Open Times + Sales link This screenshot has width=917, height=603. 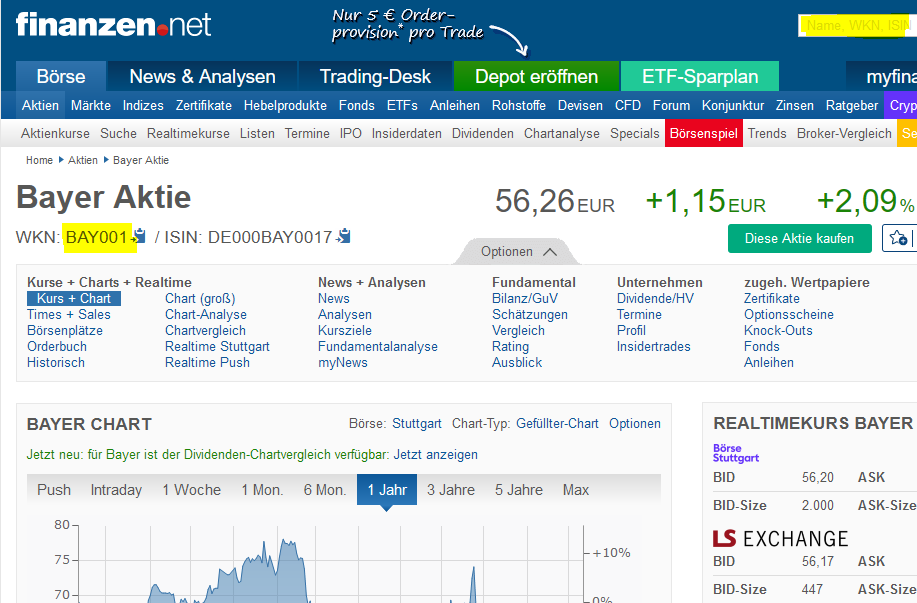tap(68, 314)
